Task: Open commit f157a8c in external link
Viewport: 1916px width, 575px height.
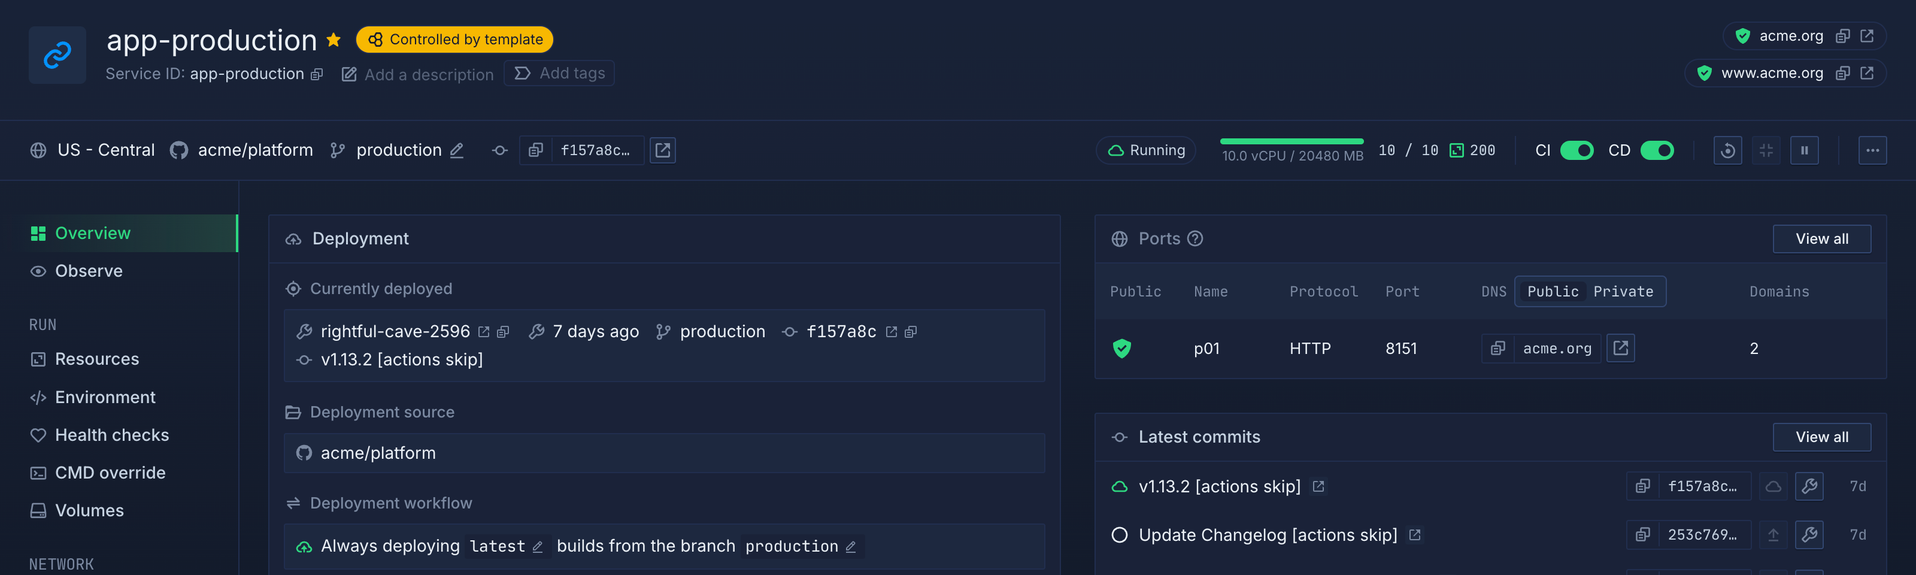Action: click(662, 150)
